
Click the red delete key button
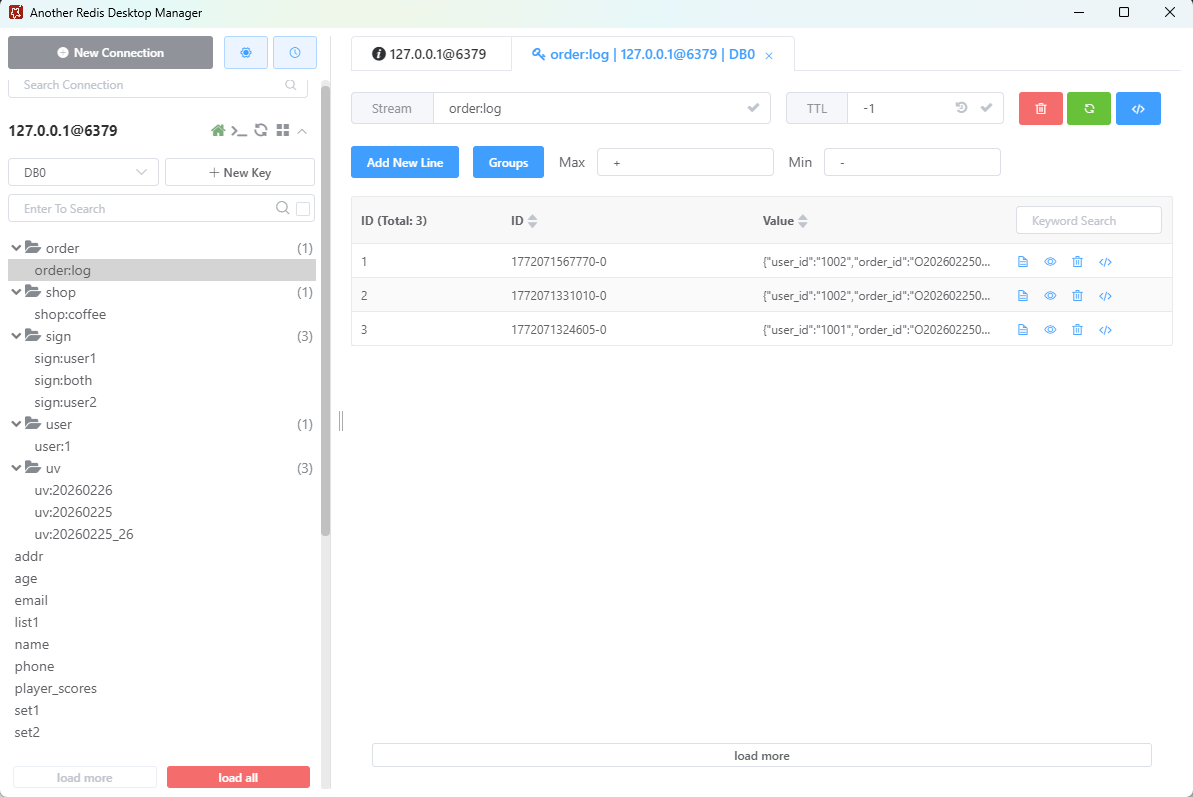click(x=1041, y=108)
